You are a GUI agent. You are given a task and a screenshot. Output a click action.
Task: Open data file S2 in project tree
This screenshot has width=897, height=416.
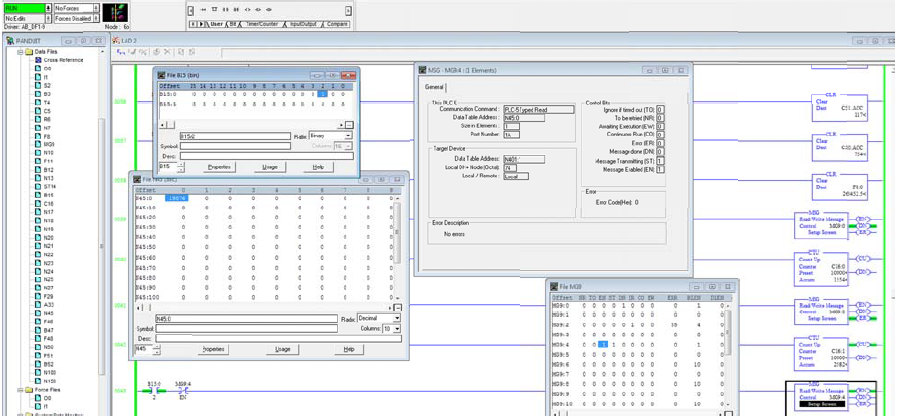click(x=43, y=85)
